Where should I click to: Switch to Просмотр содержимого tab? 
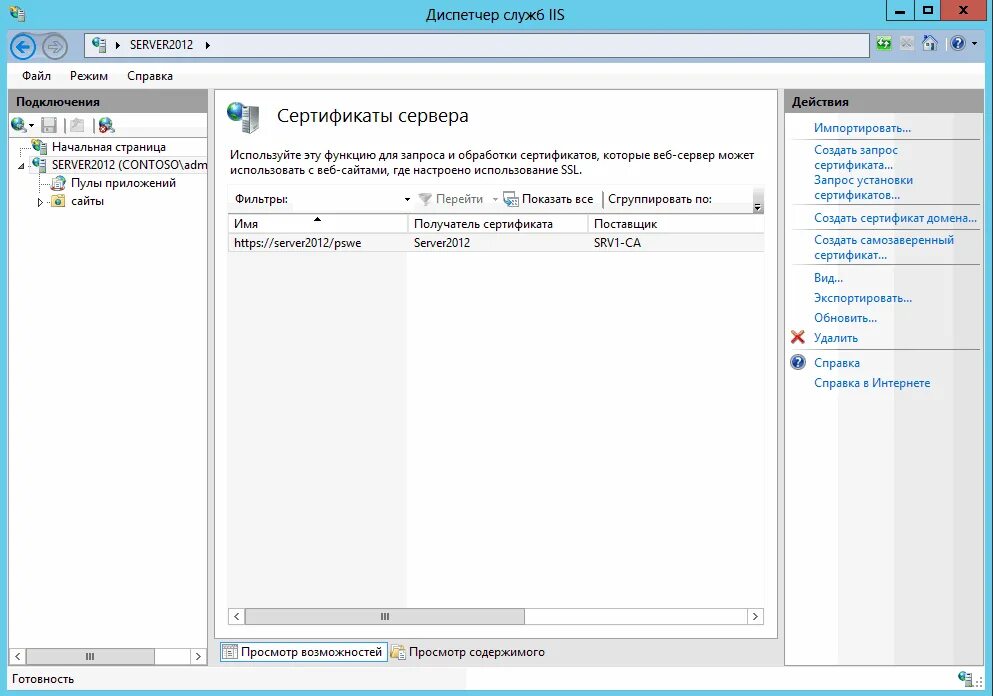[x=468, y=652]
